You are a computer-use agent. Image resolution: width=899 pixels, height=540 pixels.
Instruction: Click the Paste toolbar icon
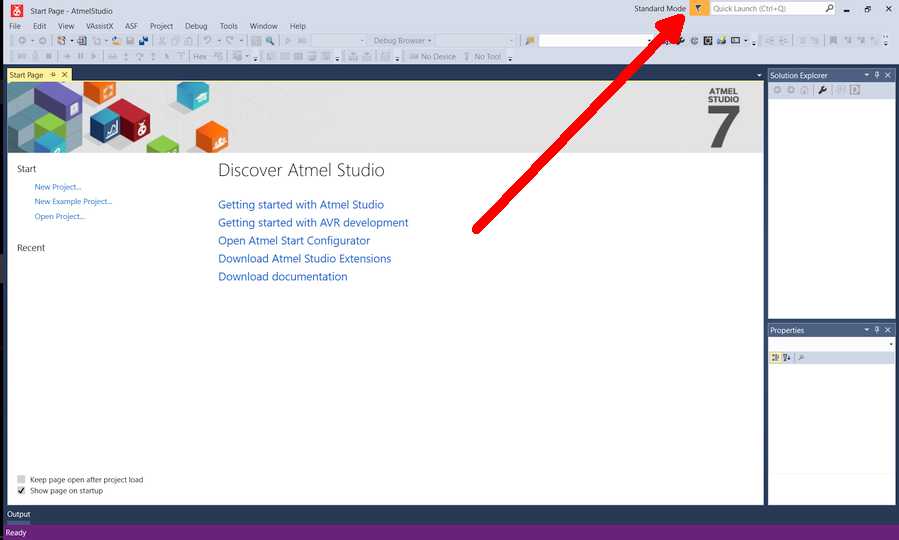coord(189,41)
